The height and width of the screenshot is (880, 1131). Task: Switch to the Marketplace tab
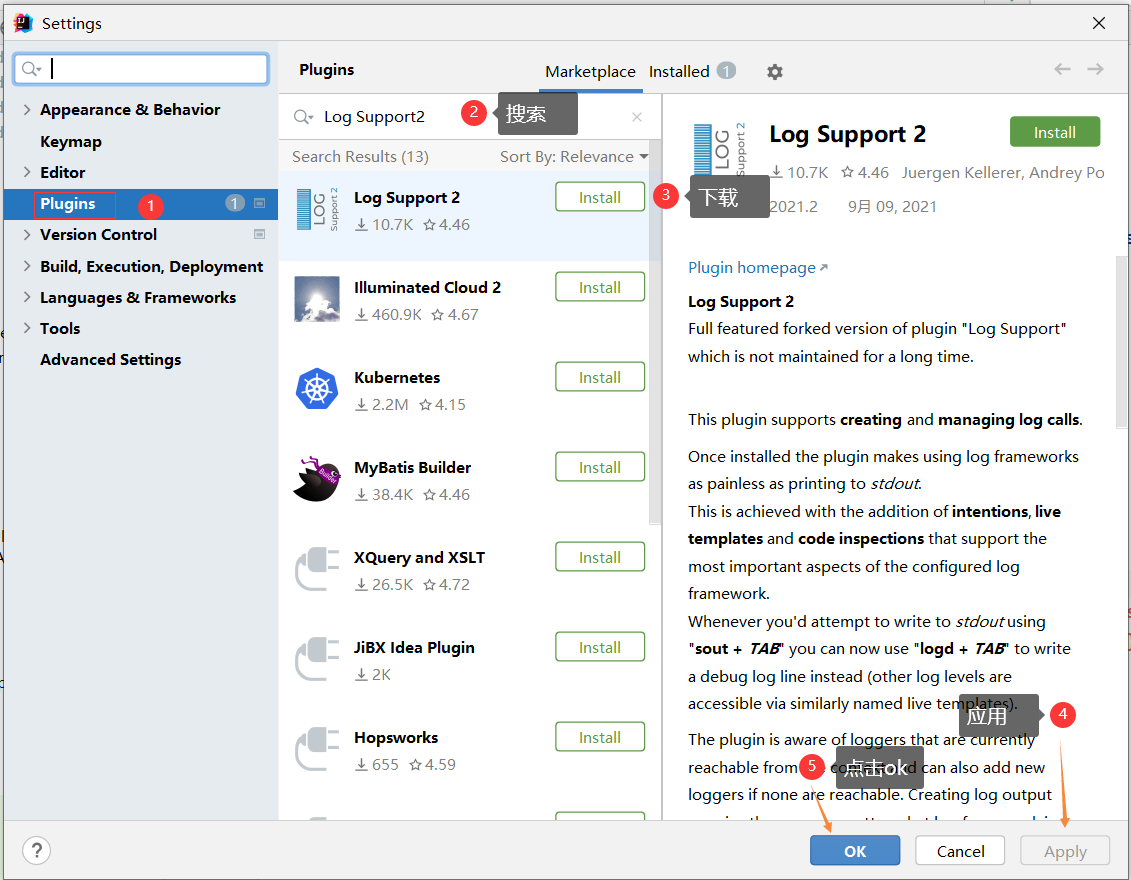(590, 71)
